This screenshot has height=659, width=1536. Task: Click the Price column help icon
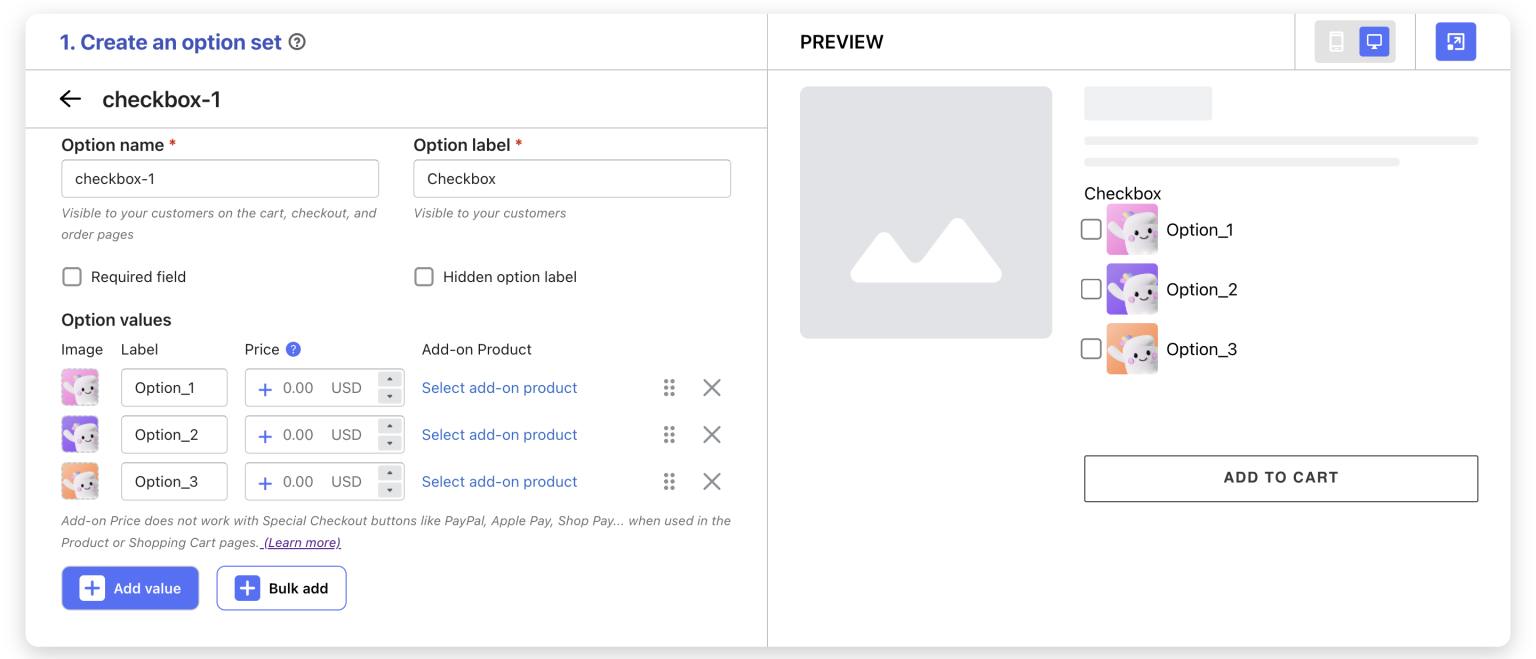291,349
